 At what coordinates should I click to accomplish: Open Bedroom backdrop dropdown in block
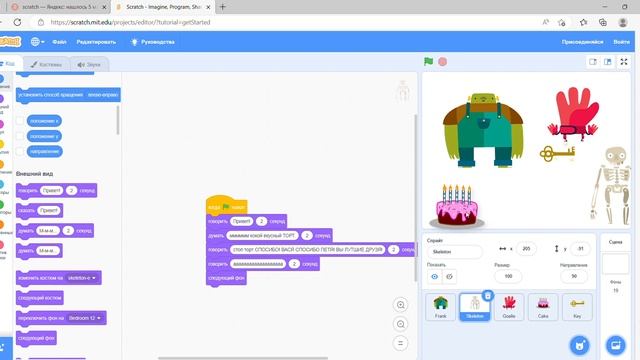[x=85, y=318]
